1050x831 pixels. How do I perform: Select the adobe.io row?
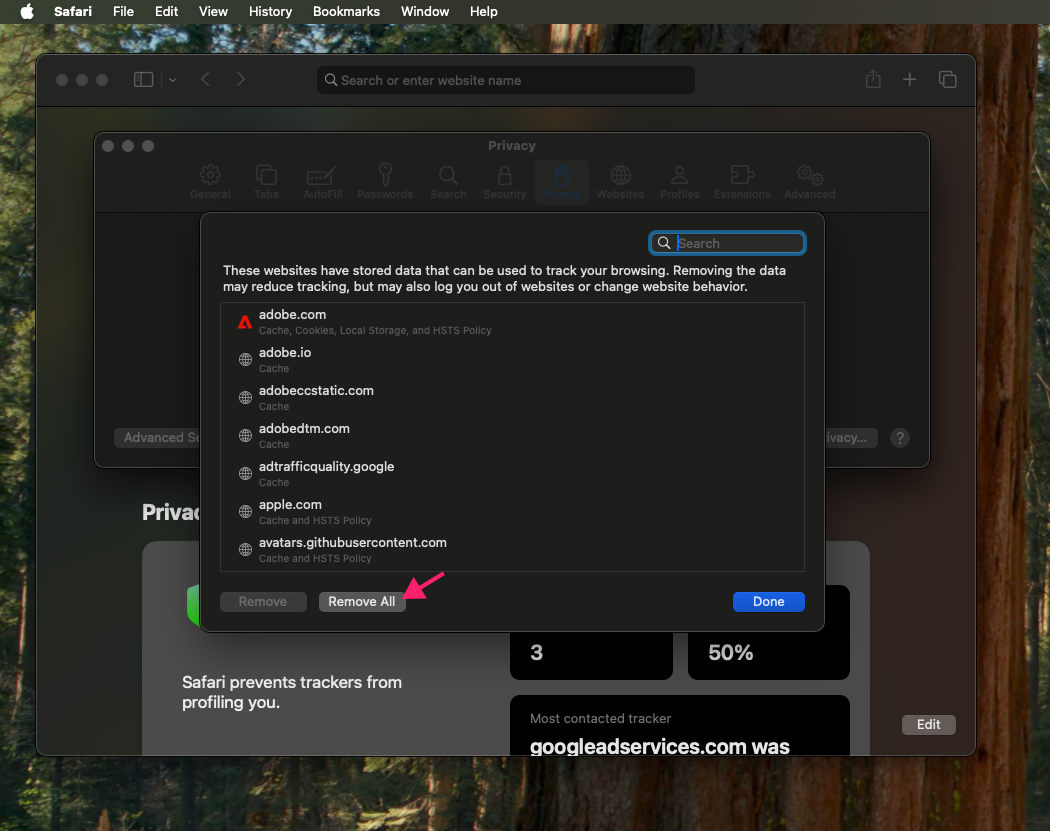512,360
